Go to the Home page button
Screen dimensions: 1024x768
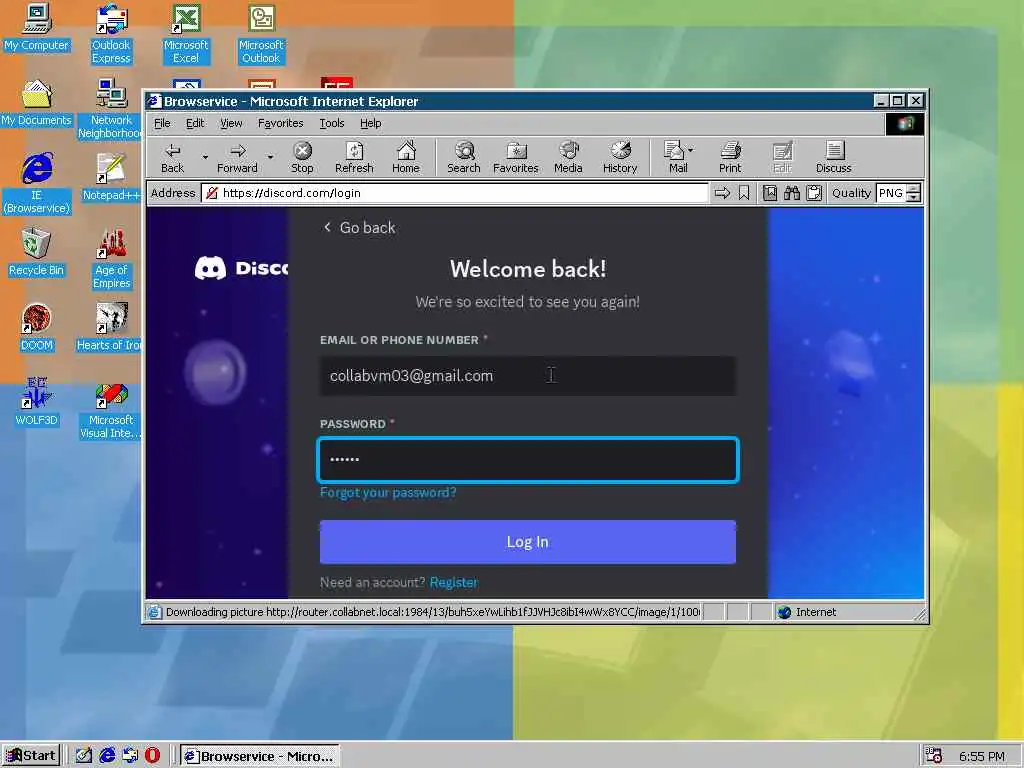coord(406,158)
